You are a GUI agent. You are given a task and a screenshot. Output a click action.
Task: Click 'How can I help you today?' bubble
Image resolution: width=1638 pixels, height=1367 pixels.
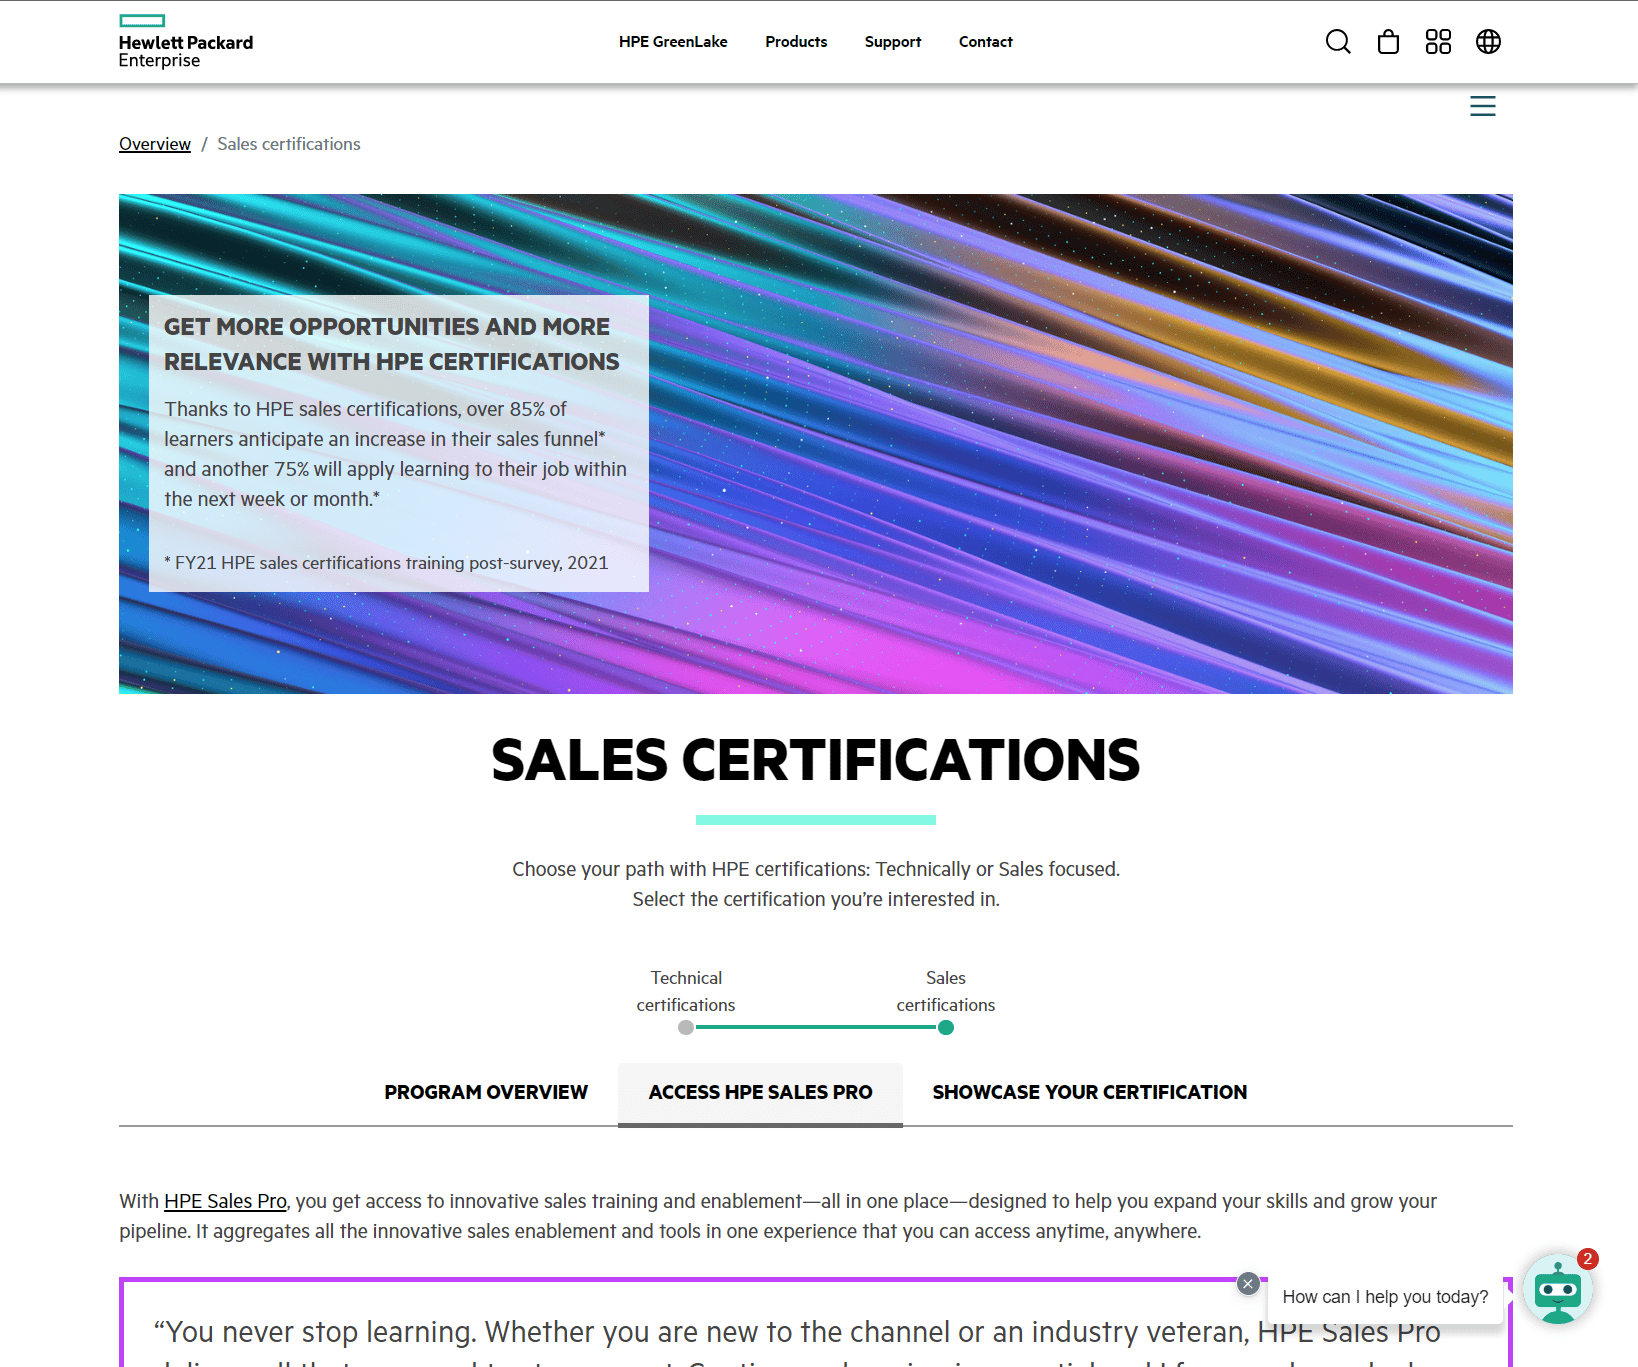[1385, 1297]
